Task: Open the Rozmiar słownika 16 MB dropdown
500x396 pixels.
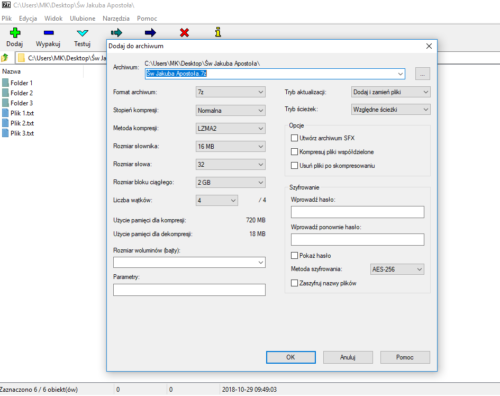Action: tap(231, 146)
